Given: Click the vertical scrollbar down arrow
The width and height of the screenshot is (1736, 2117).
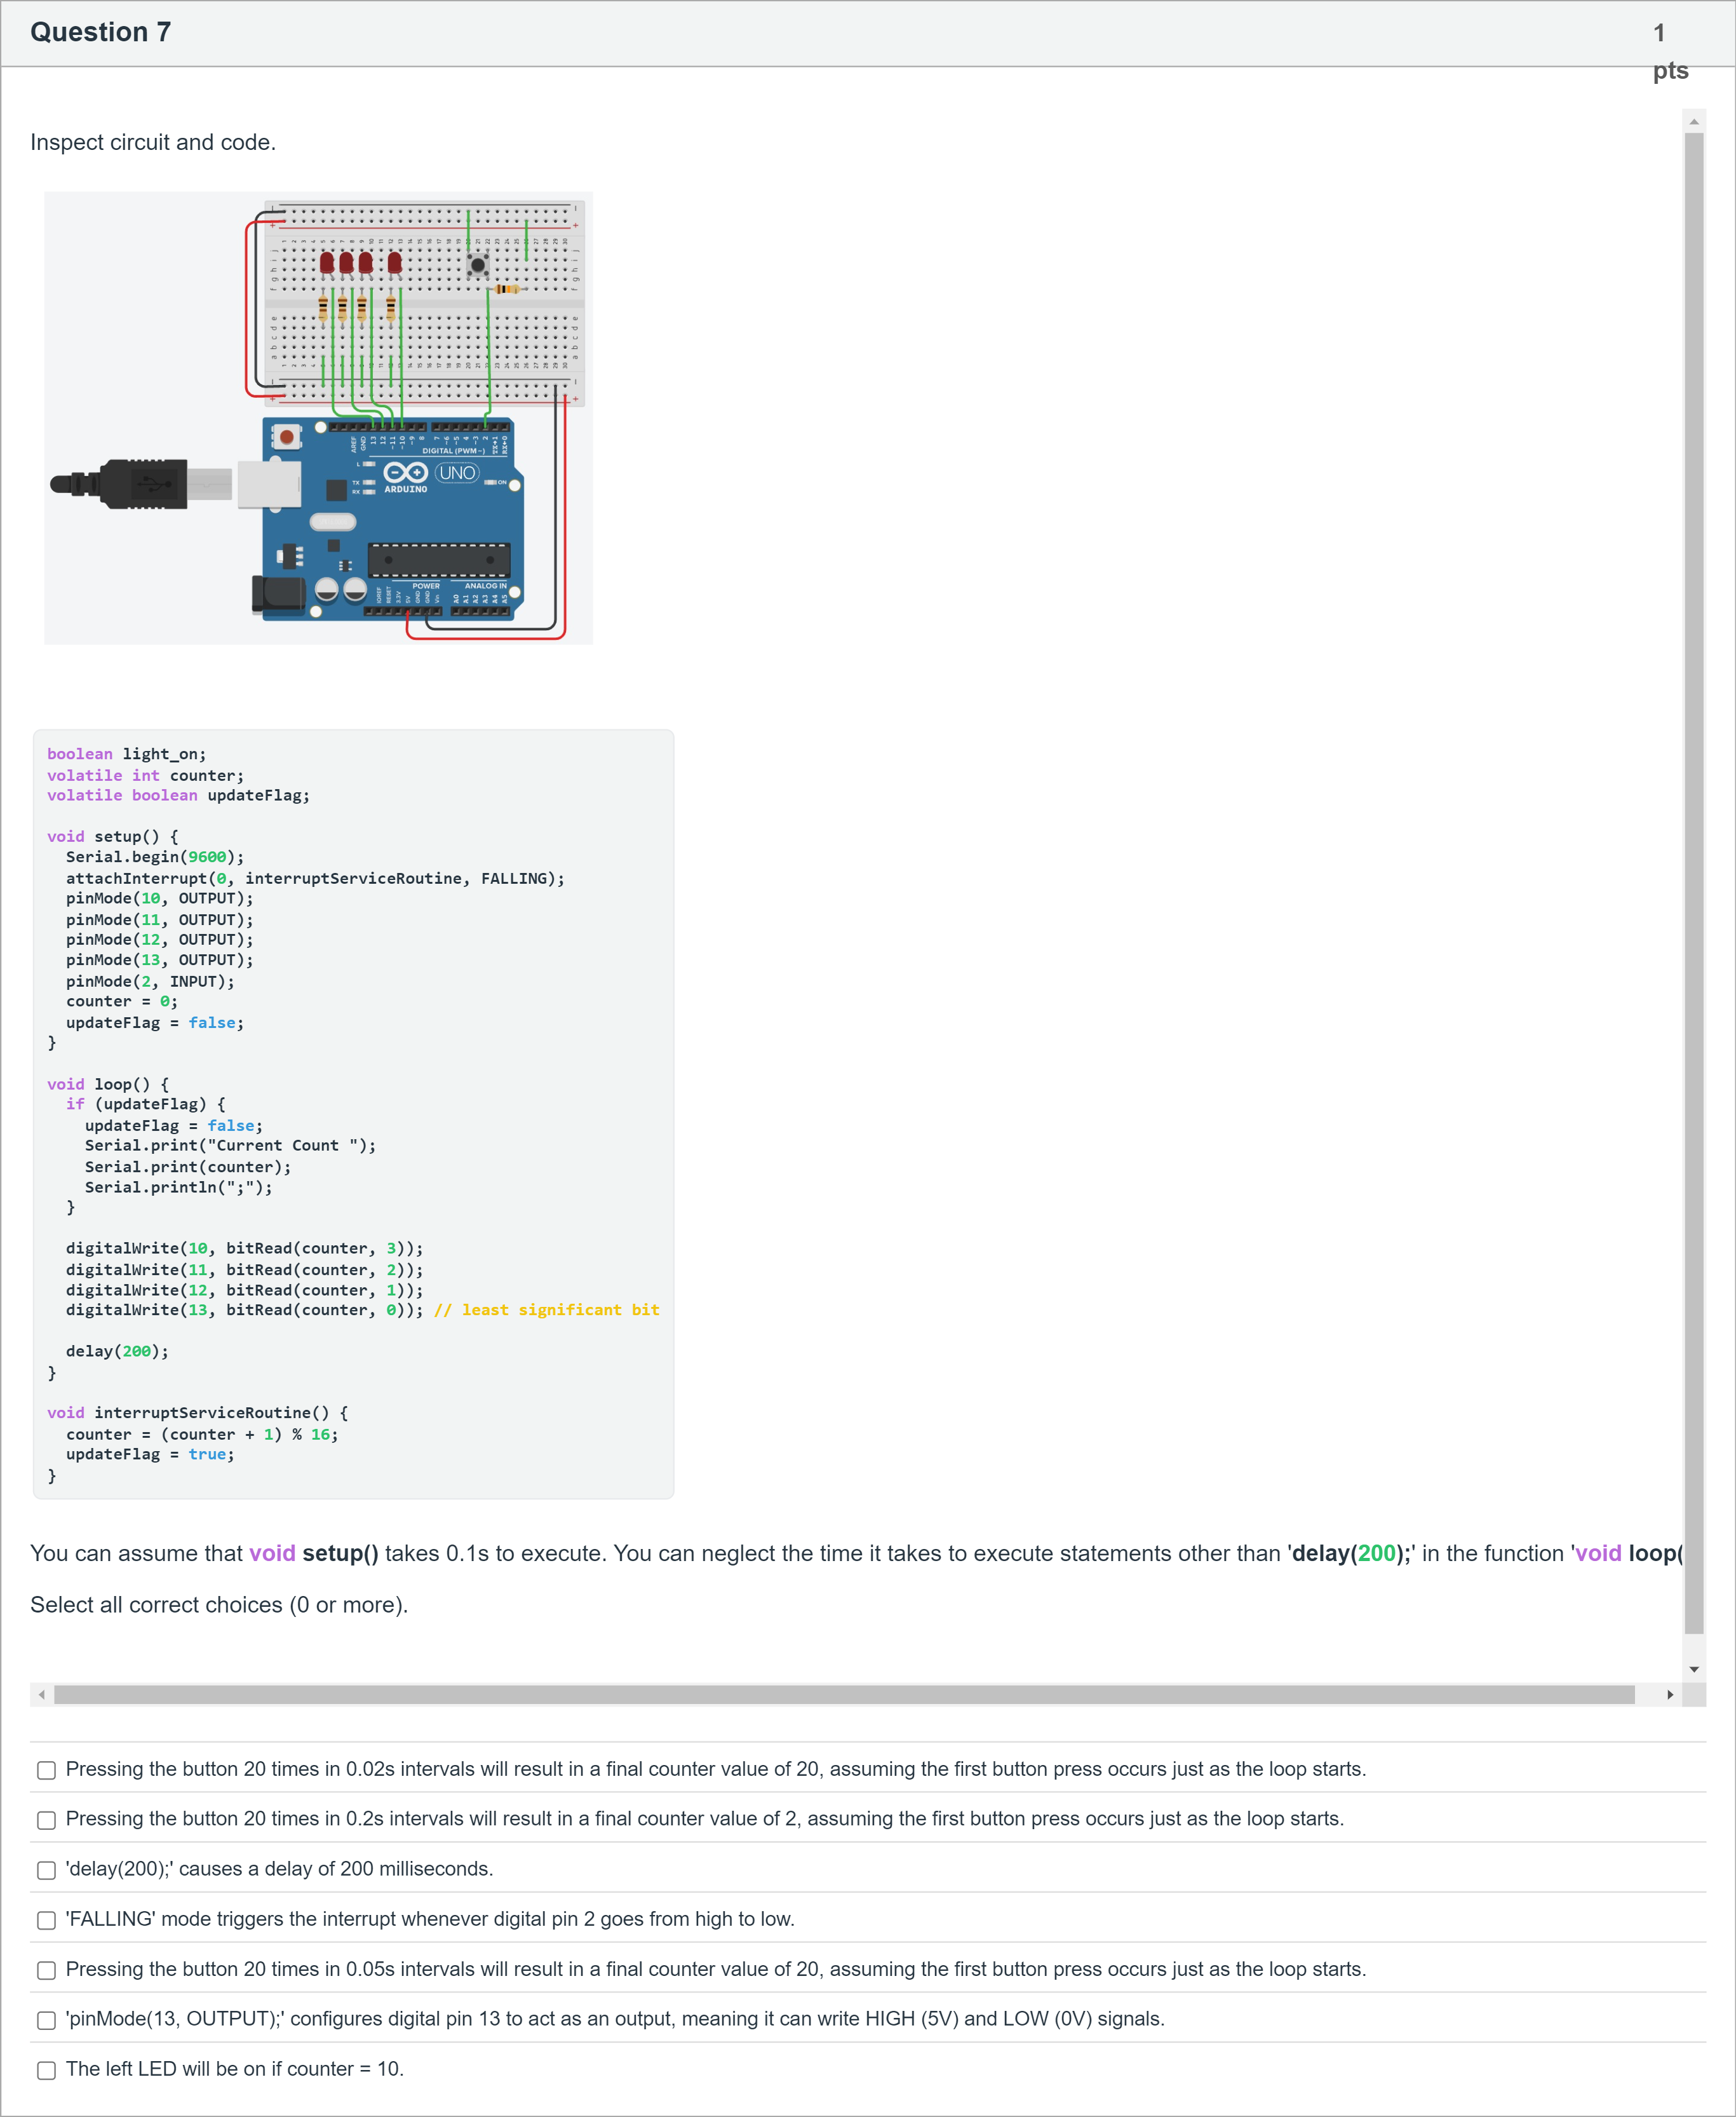Looking at the screenshot, I should point(1694,1669).
